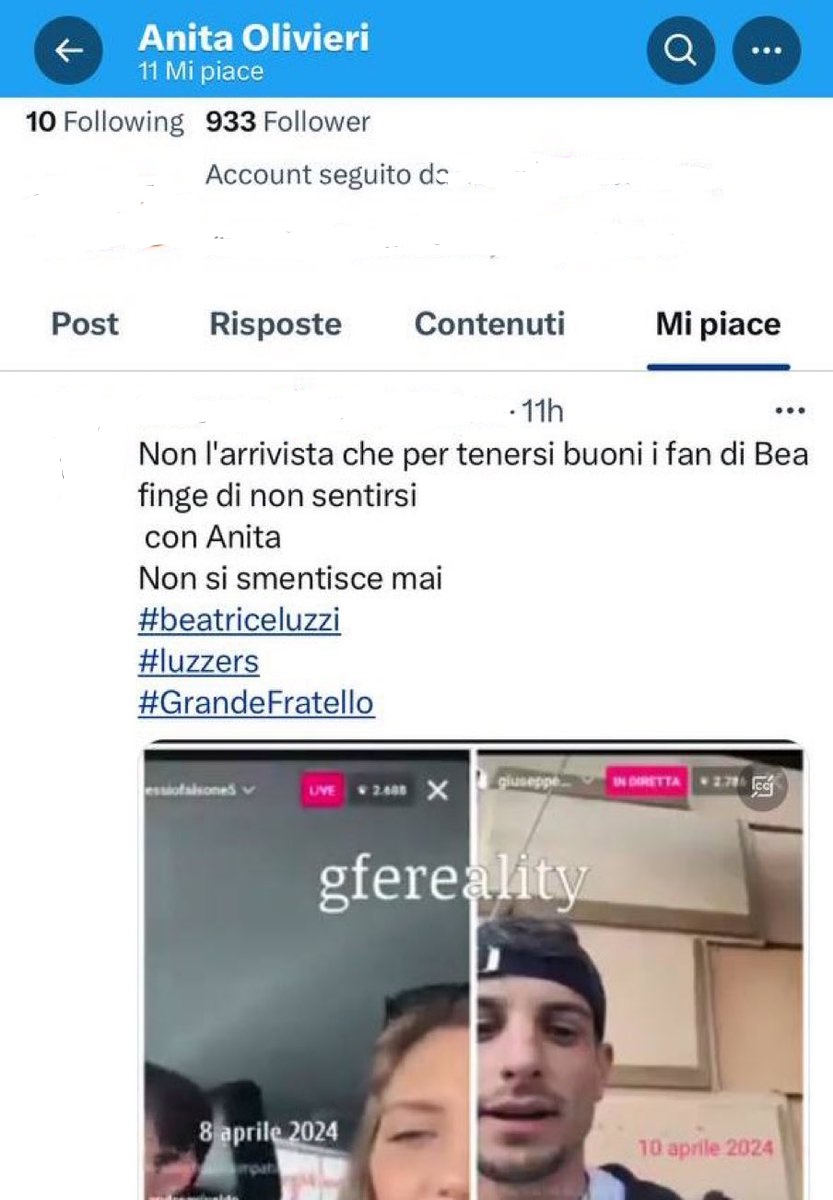
Task: Open the right video with capped man
Action: coord(639,970)
